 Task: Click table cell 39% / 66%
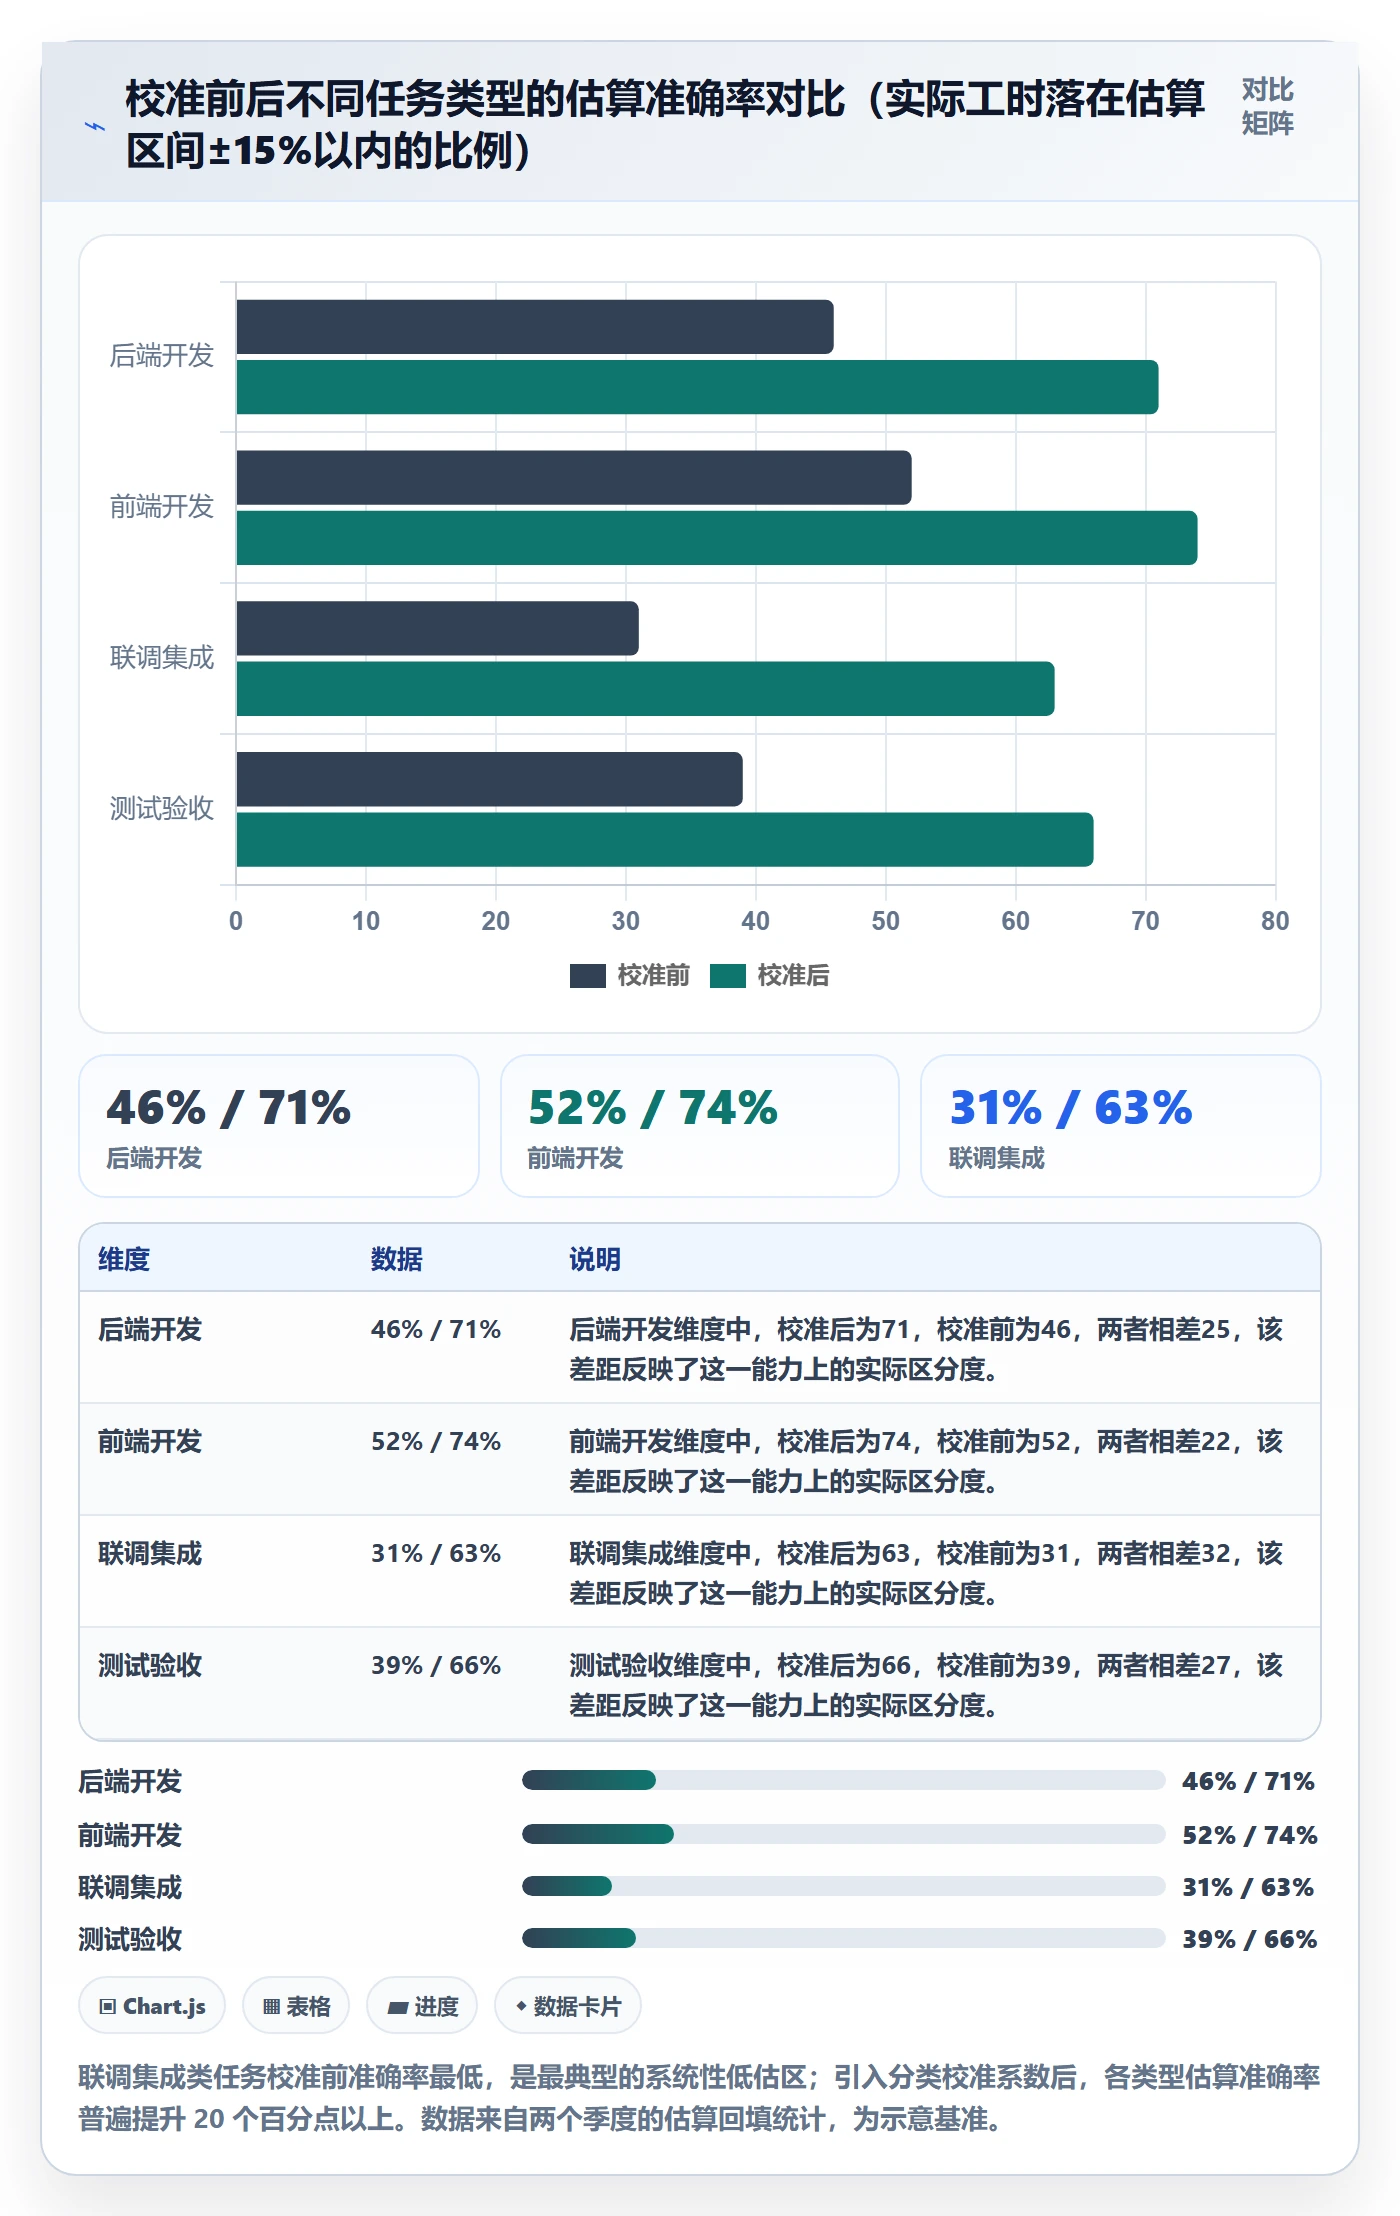tap(436, 1666)
